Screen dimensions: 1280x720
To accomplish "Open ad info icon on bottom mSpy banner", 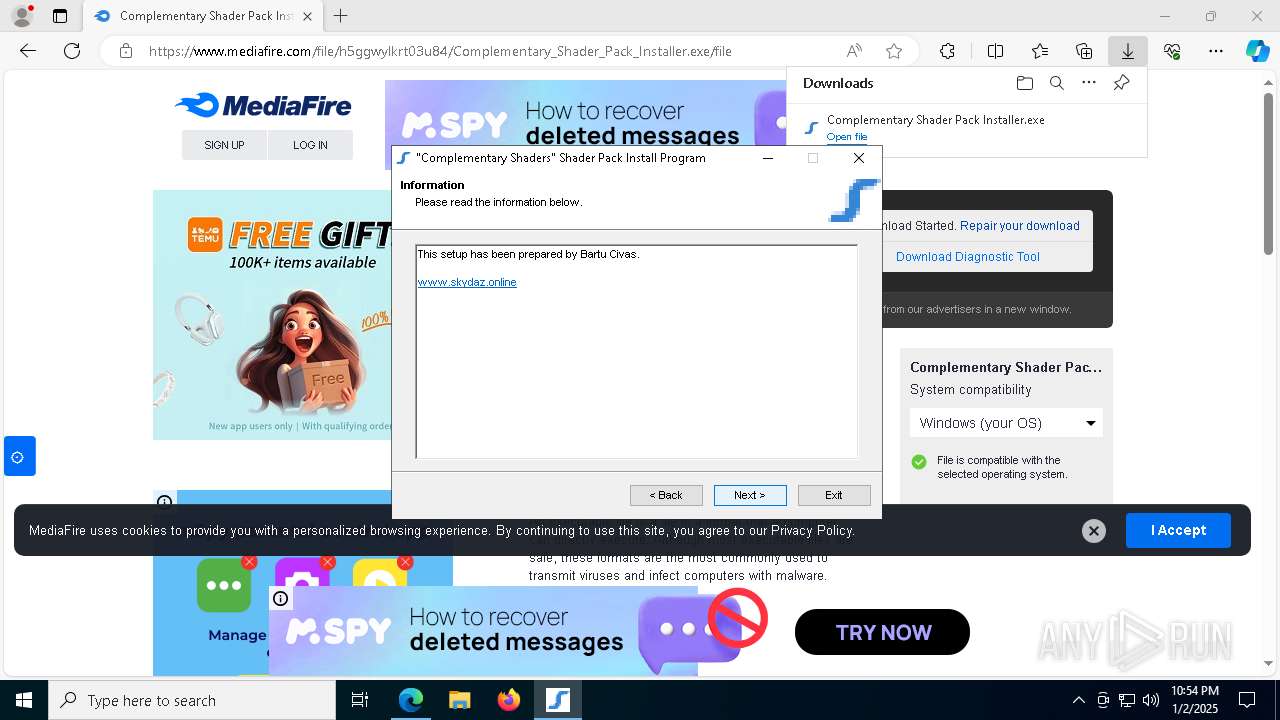I will tap(281, 599).
